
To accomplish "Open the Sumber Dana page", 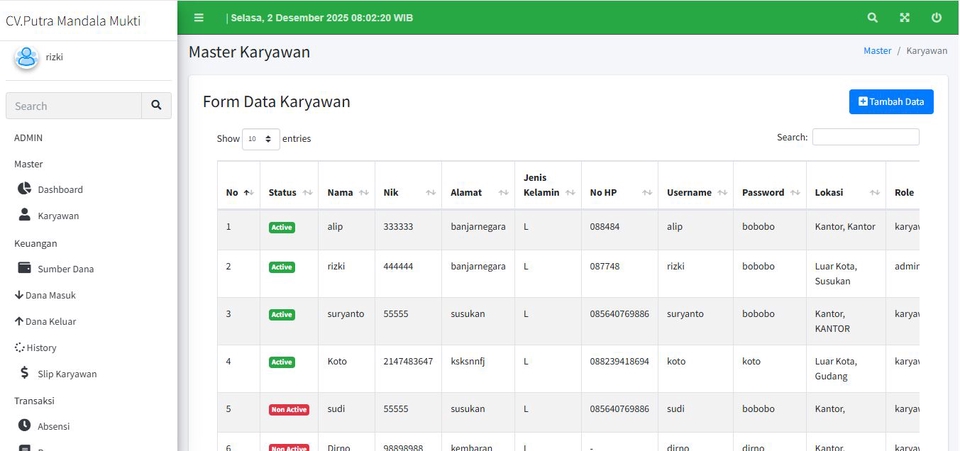I will [x=65, y=268].
